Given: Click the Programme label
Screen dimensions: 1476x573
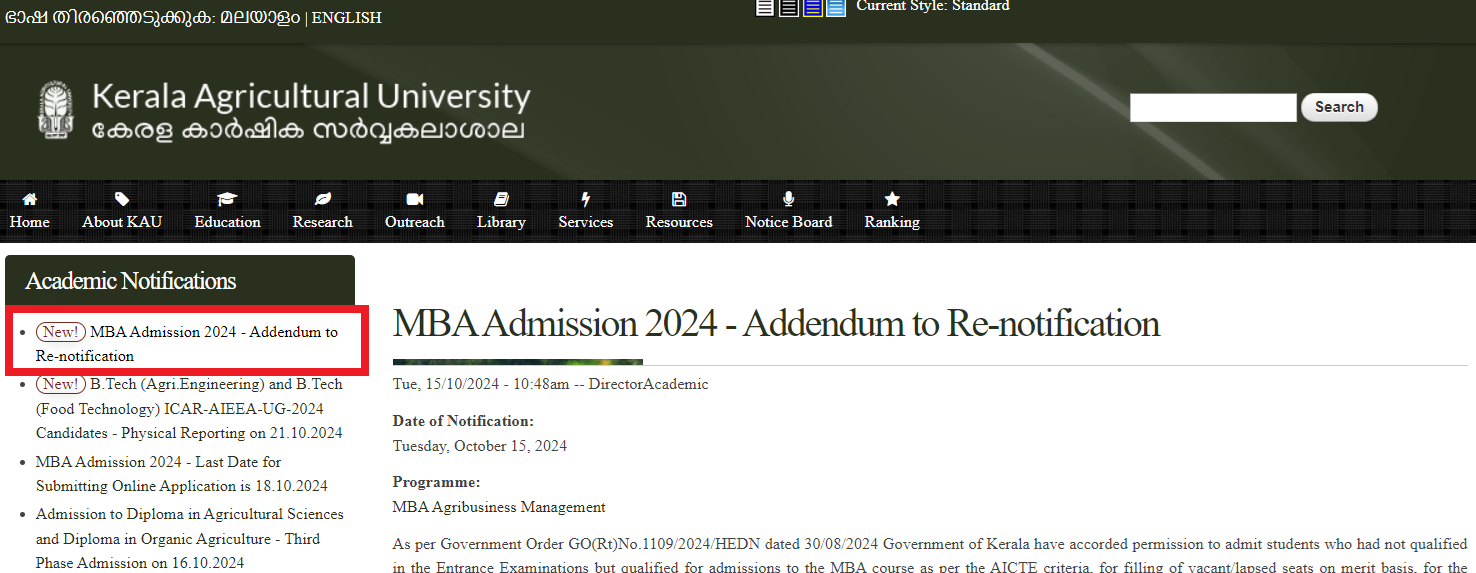Looking at the screenshot, I should [436, 482].
